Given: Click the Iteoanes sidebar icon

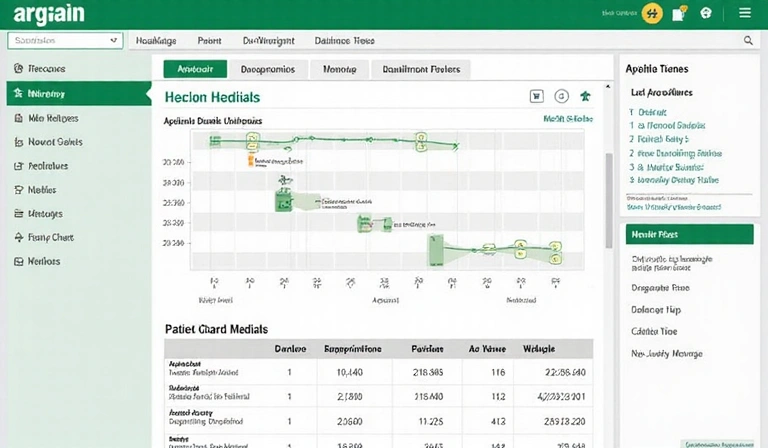Looking at the screenshot, I should [x=19, y=69].
